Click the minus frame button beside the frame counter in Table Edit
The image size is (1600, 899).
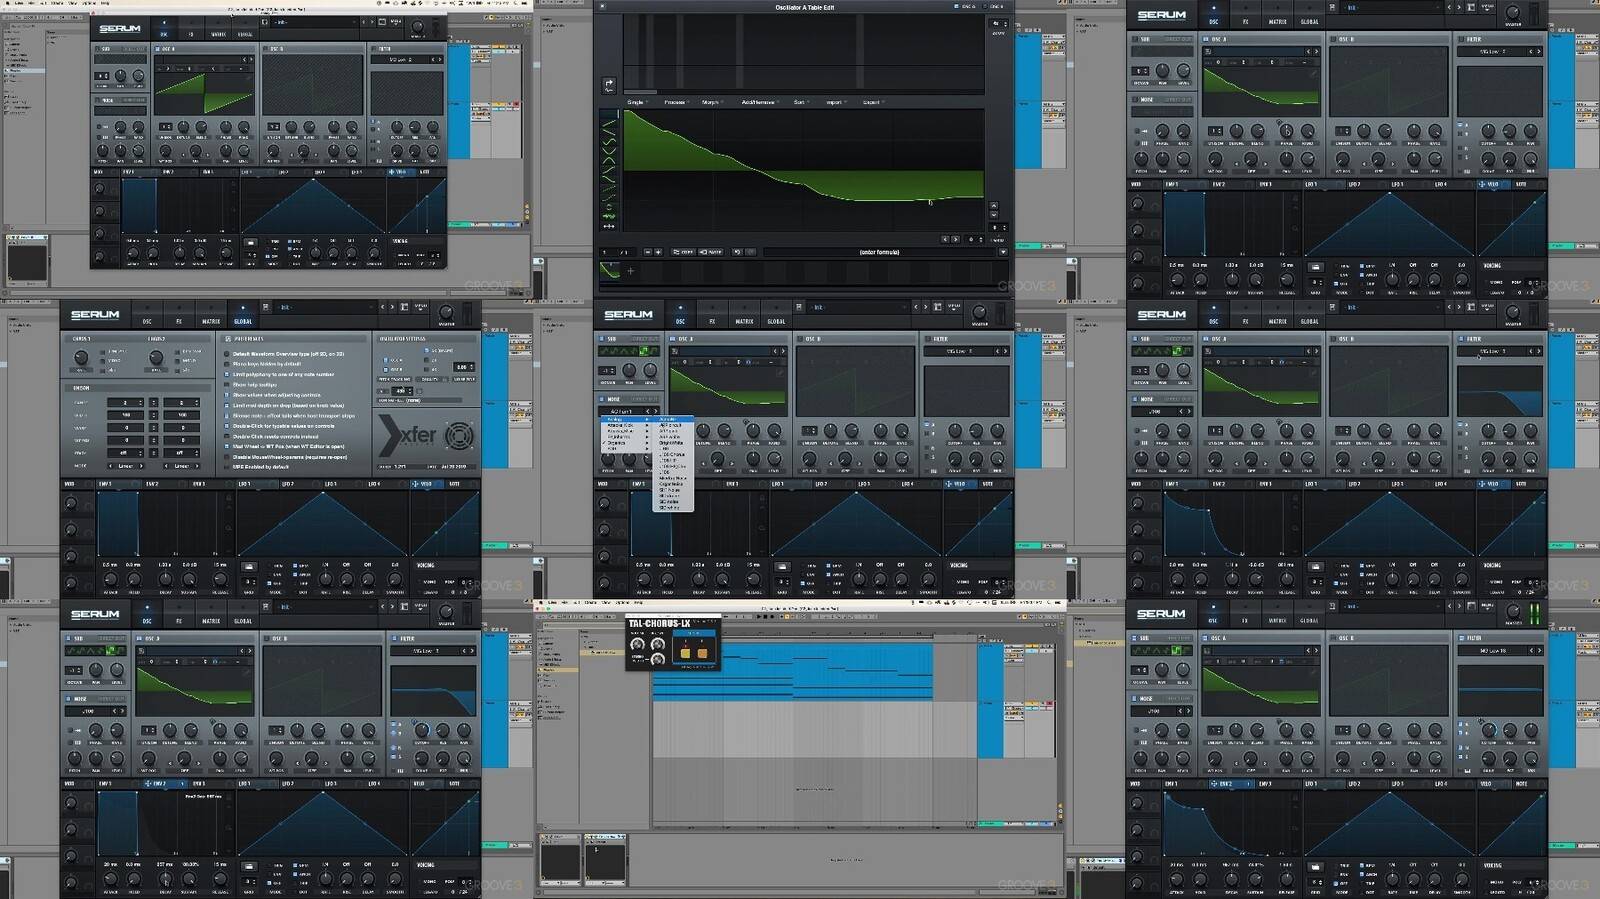click(x=648, y=252)
